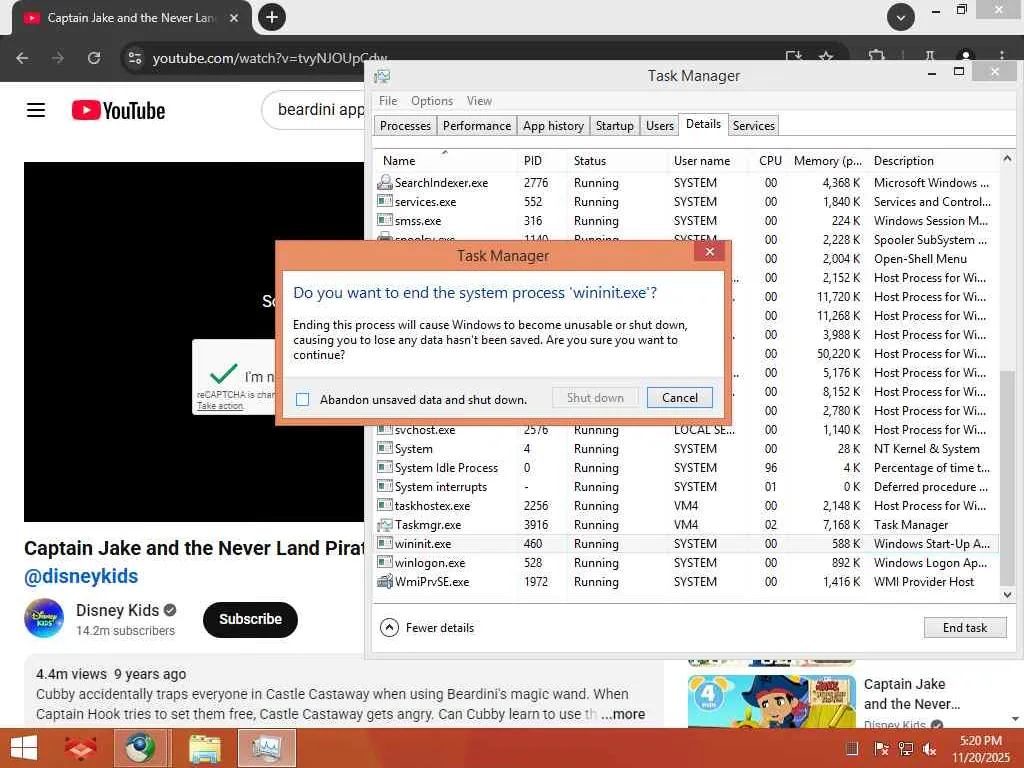Viewport: 1024px width, 768px height.
Task: Open the taskbar clock showing 5:20 PM
Action: [x=980, y=748]
